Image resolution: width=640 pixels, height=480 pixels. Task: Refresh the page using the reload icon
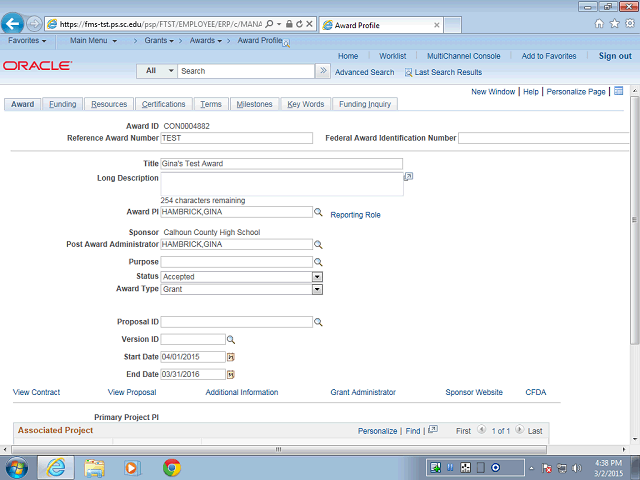(x=300, y=24)
